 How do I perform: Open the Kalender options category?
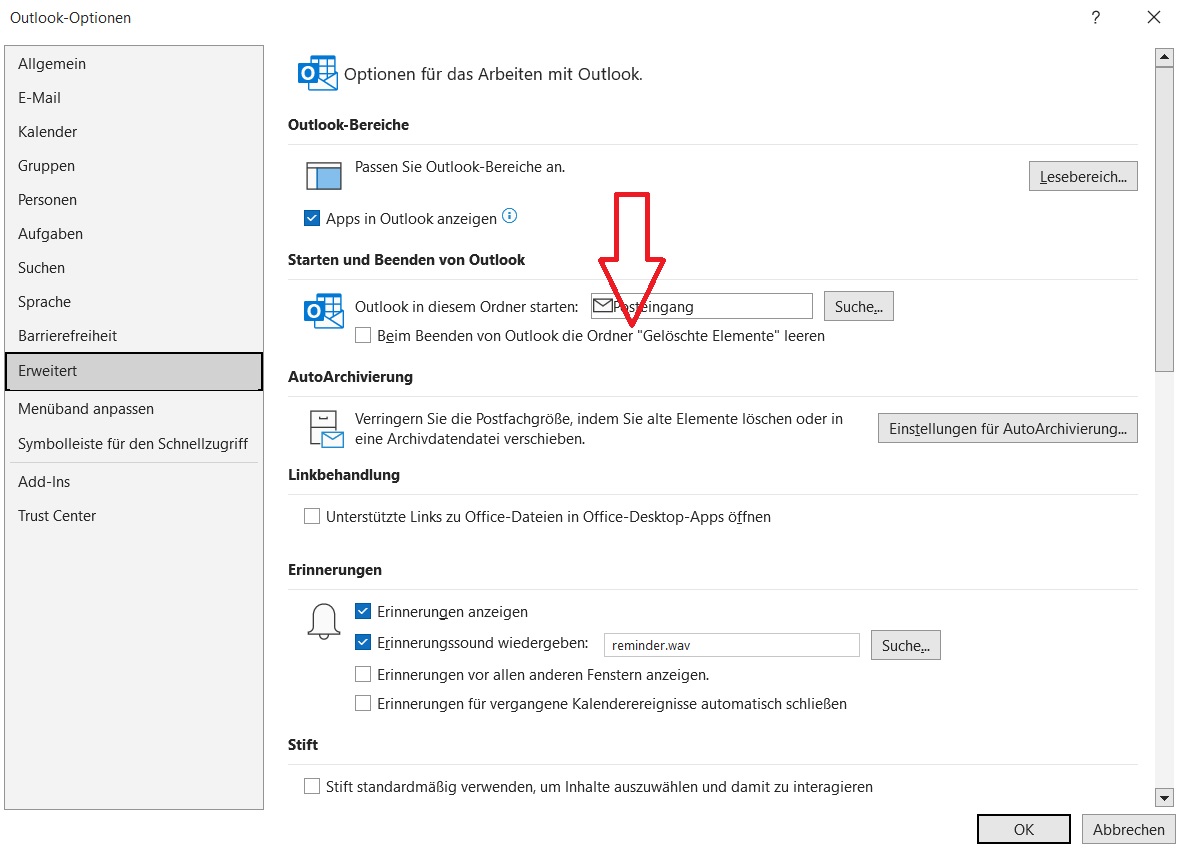tap(134, 132)
